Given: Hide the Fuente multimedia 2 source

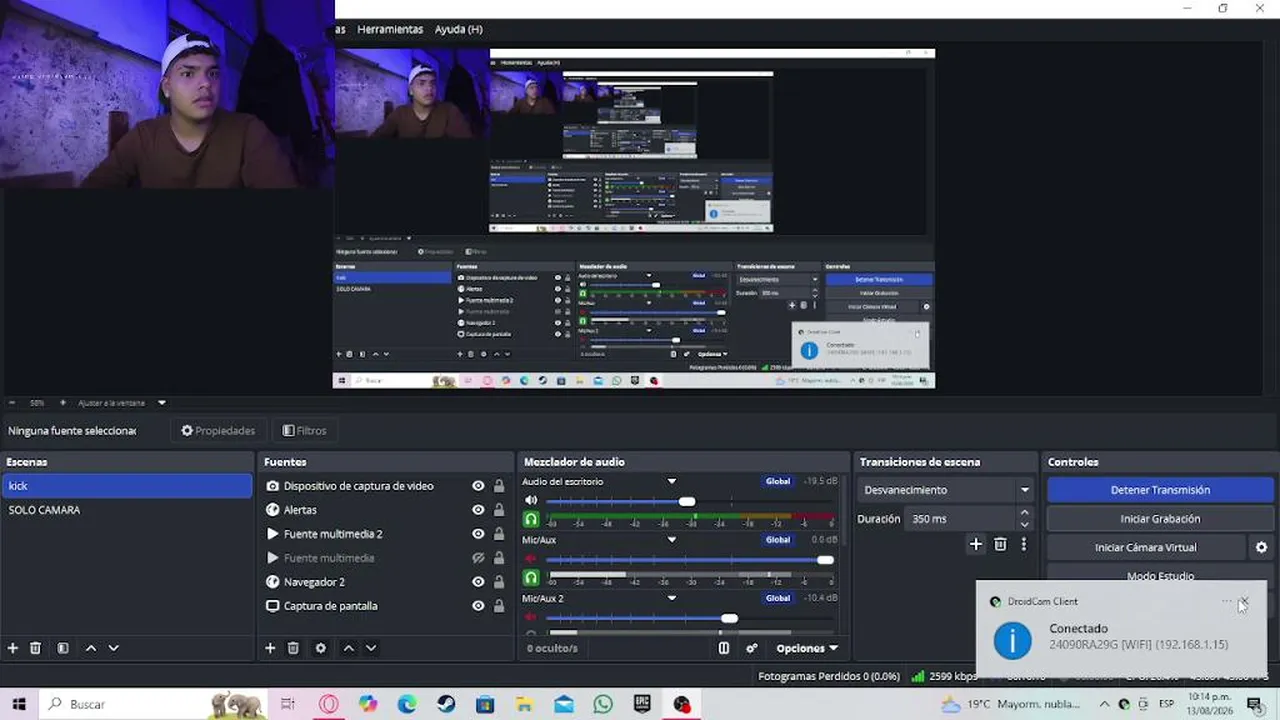Looking at the screenshot, I should click(478, 534).
